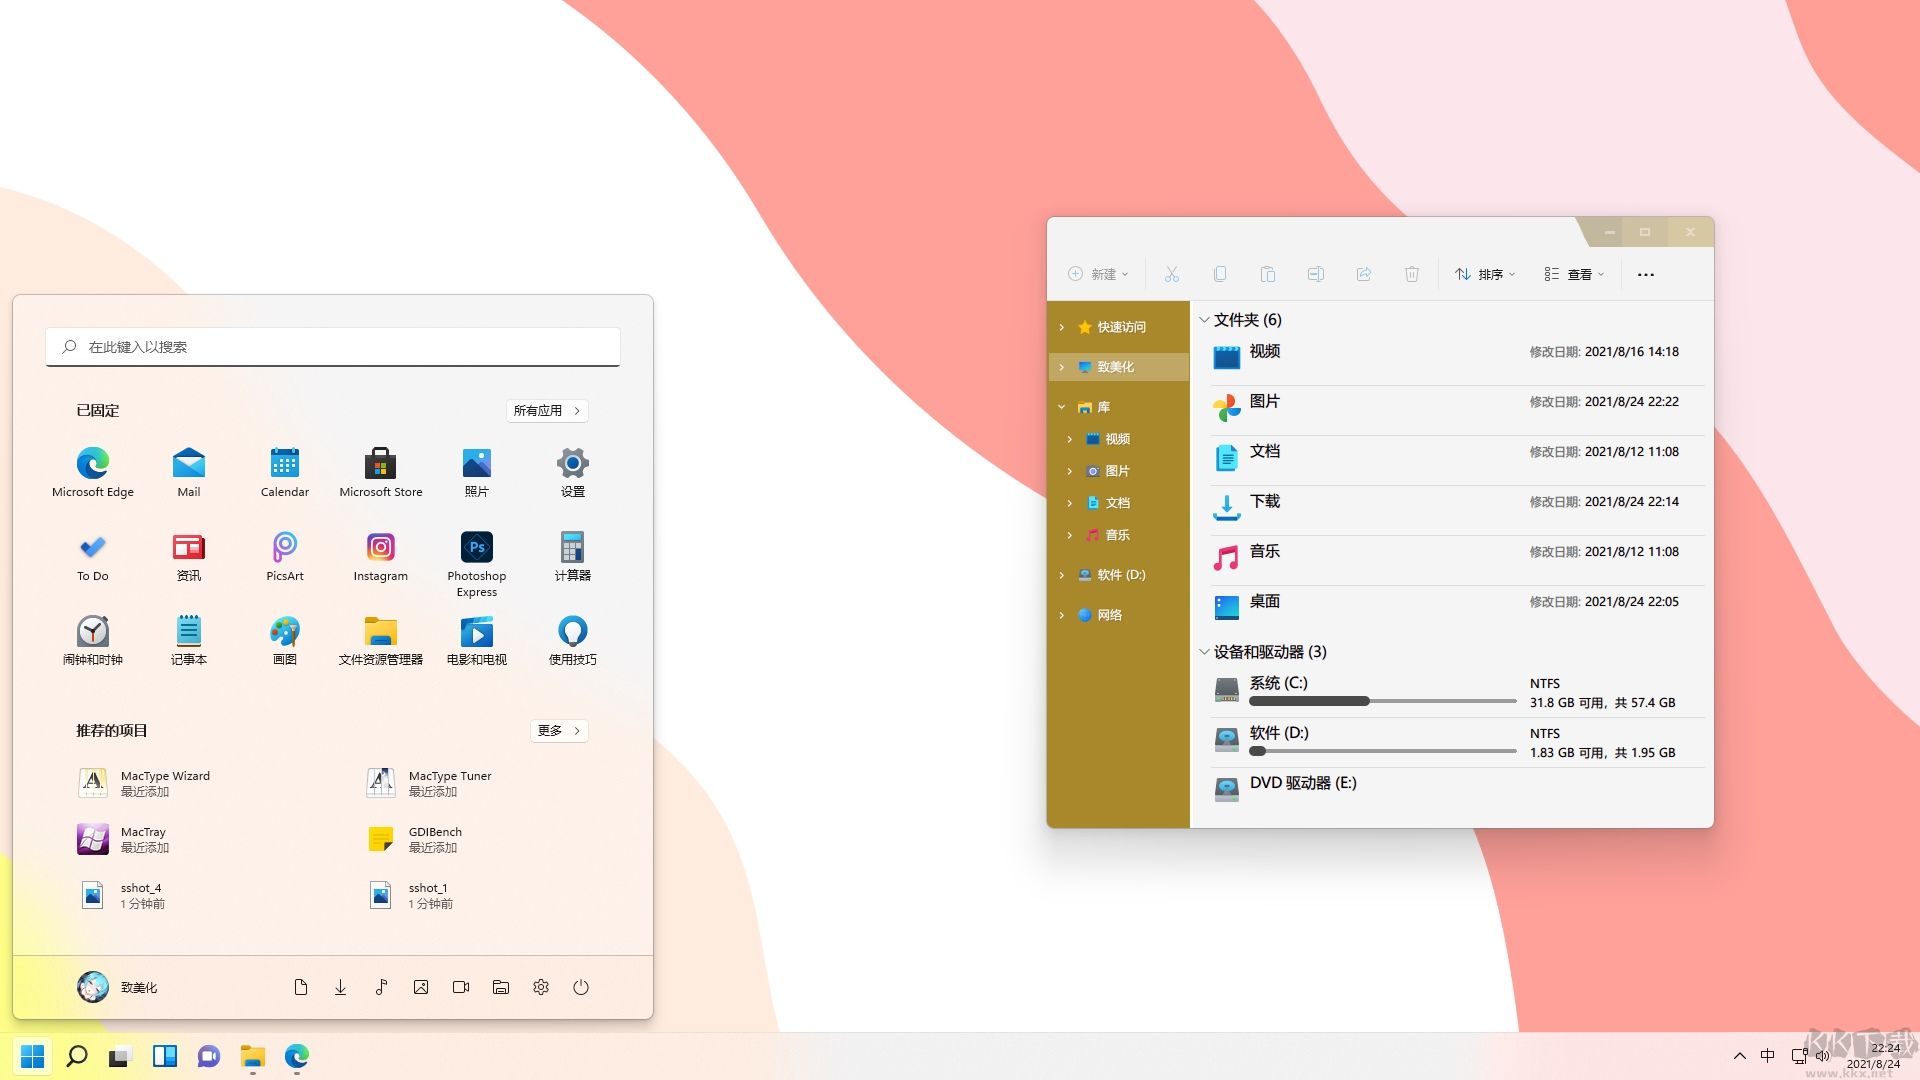
Task: Click the Start menu search box
Action: tap(332, 347)
